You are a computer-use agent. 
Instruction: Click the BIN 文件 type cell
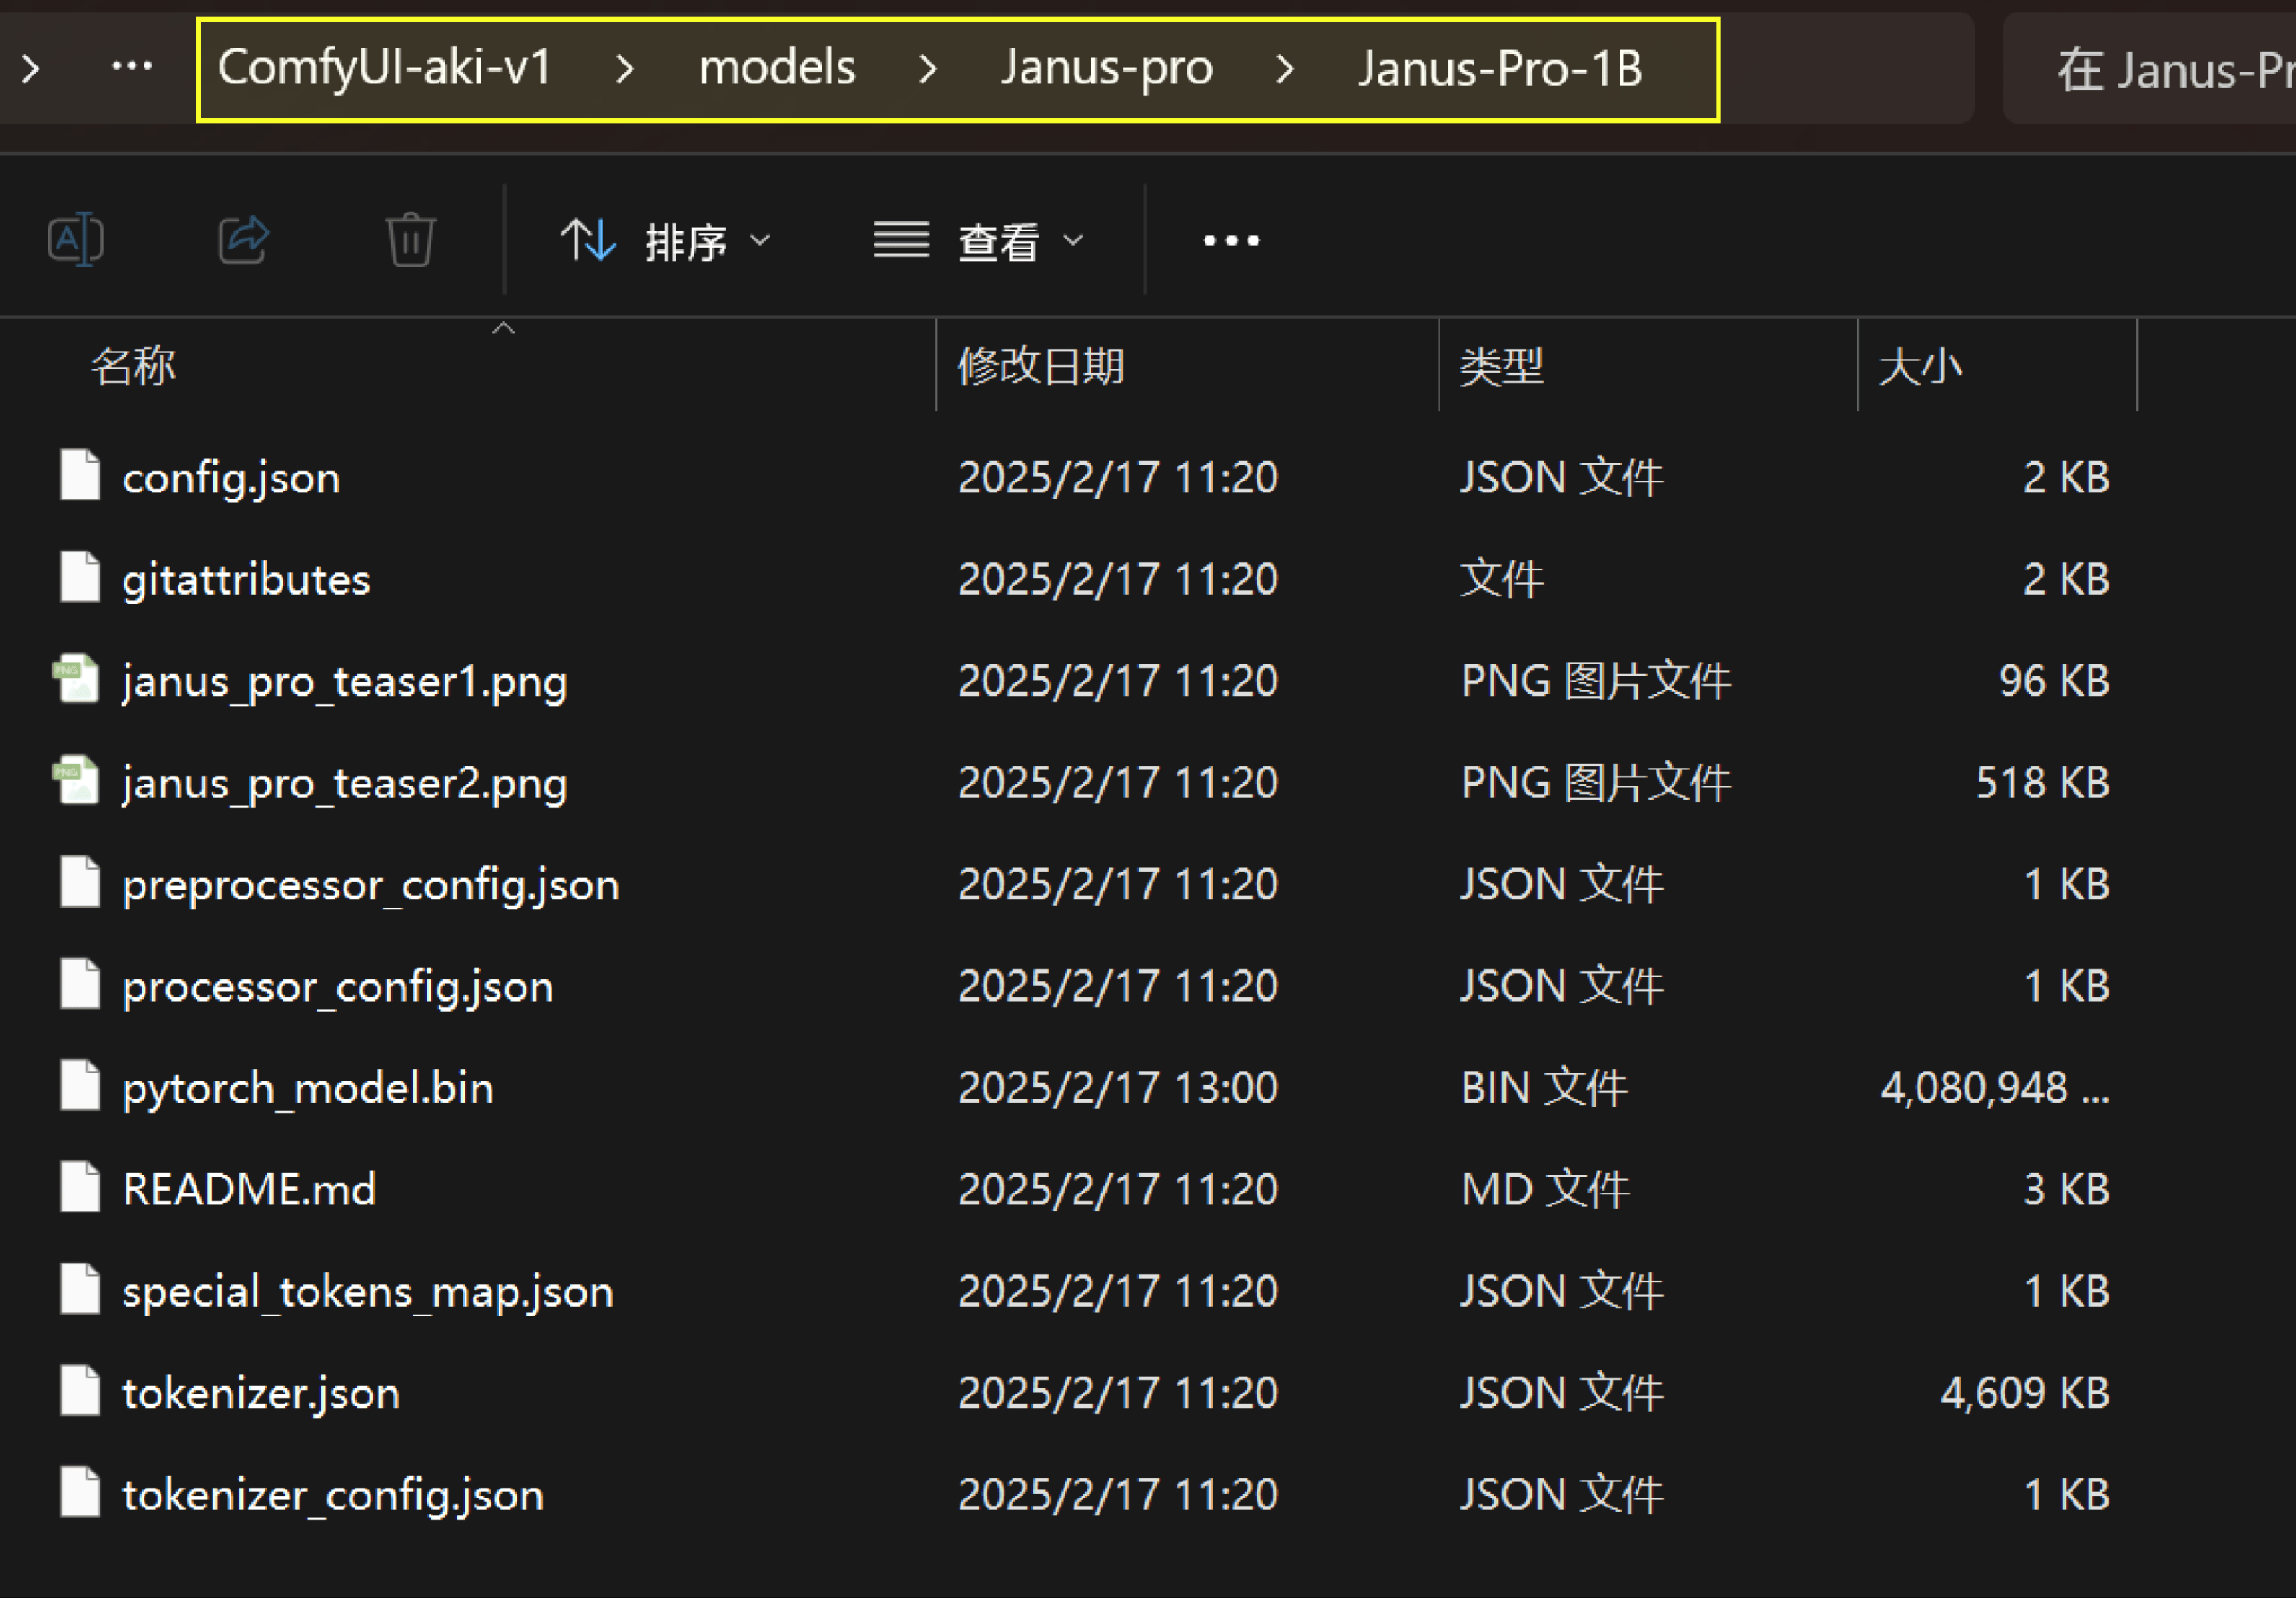[x=1544, y=1087]
